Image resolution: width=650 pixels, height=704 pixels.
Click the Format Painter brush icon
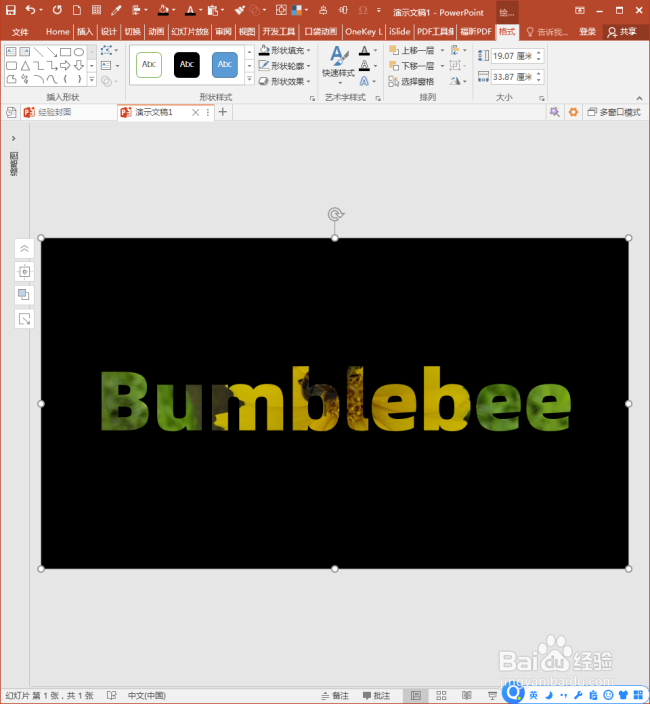[239, 10]
